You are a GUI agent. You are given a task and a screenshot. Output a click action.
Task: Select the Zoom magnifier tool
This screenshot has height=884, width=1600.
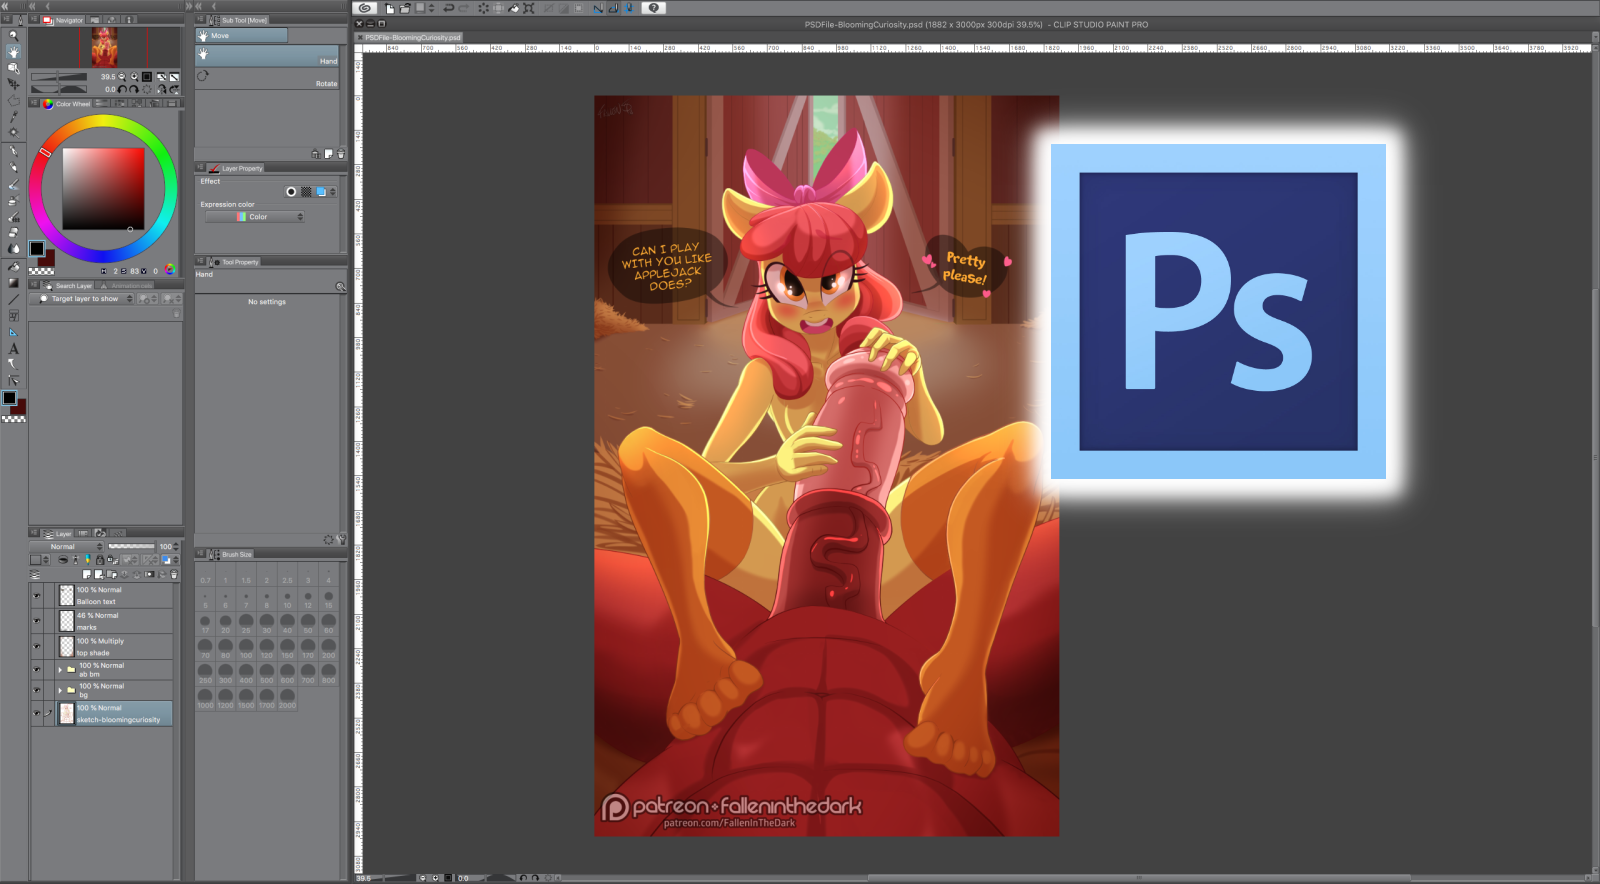click(x=13, y=35)
